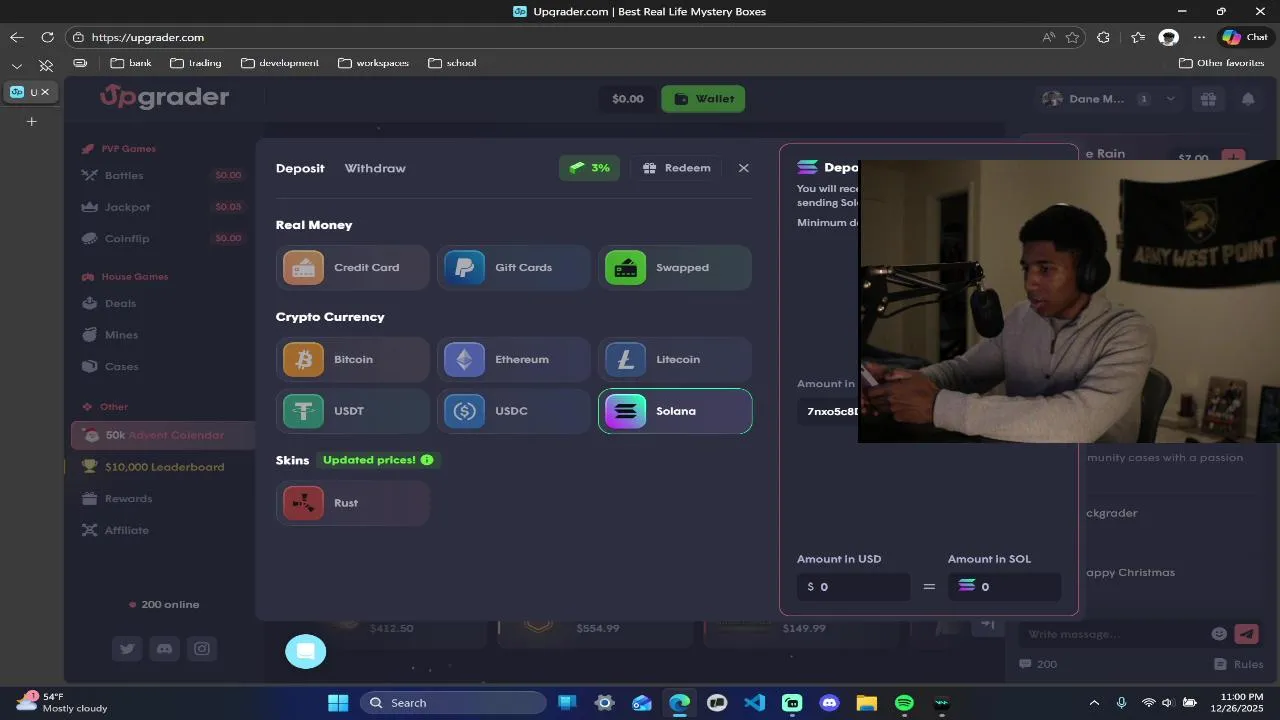
Task: Select Litecoin crypto deposit
Action: (x=675, y=359)
